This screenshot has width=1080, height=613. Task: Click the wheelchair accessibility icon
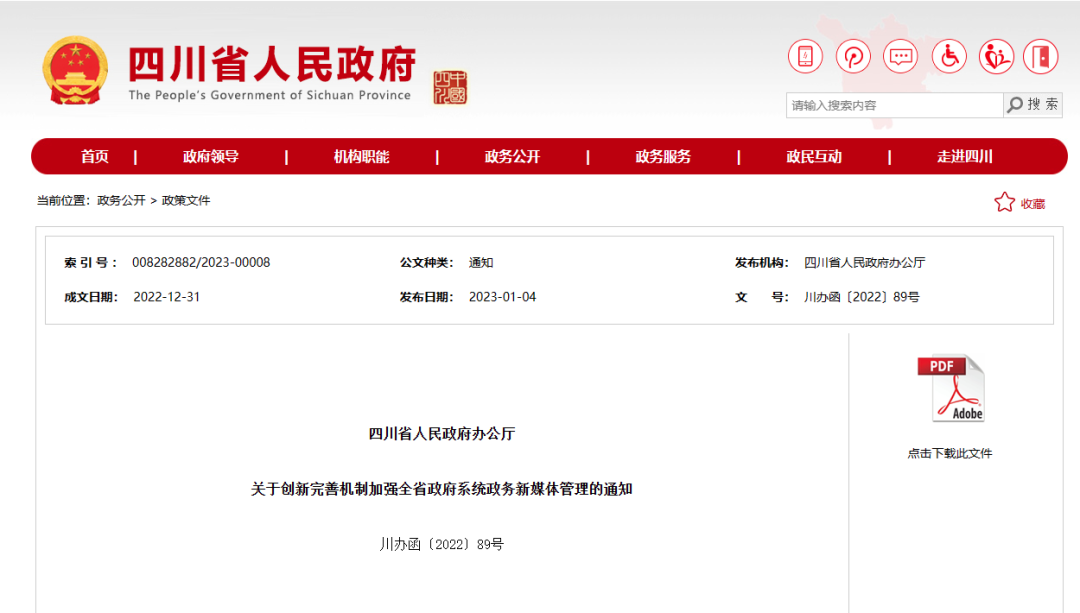[x=948, y=56]
